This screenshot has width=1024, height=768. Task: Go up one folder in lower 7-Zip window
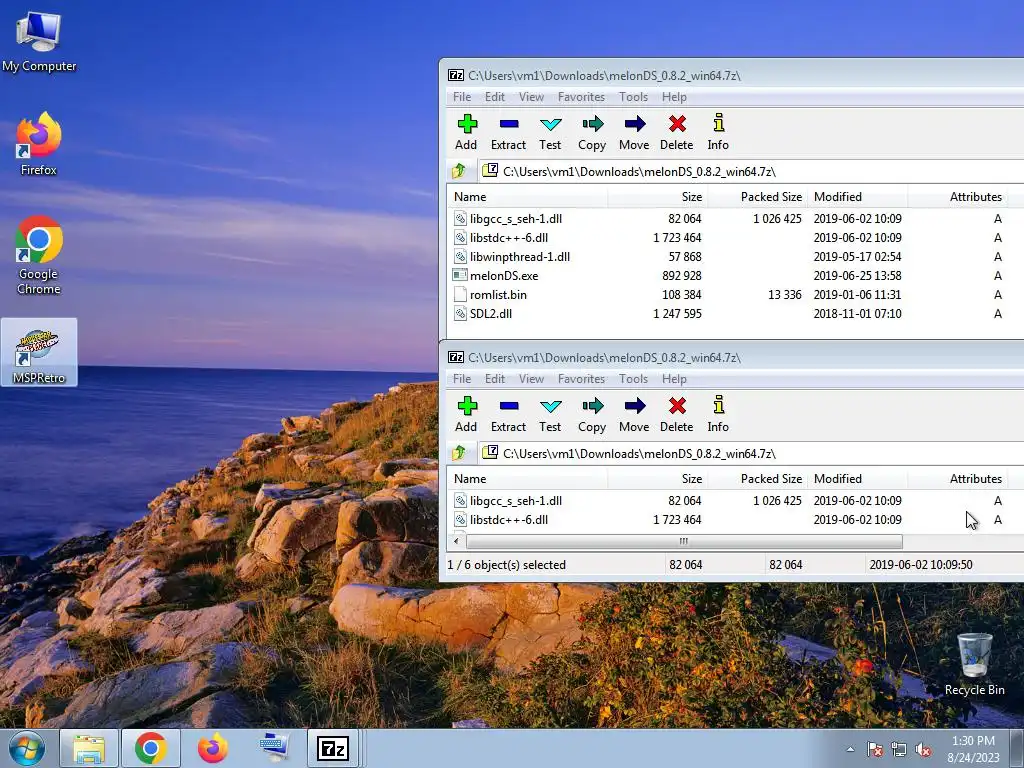coord(458,453)
